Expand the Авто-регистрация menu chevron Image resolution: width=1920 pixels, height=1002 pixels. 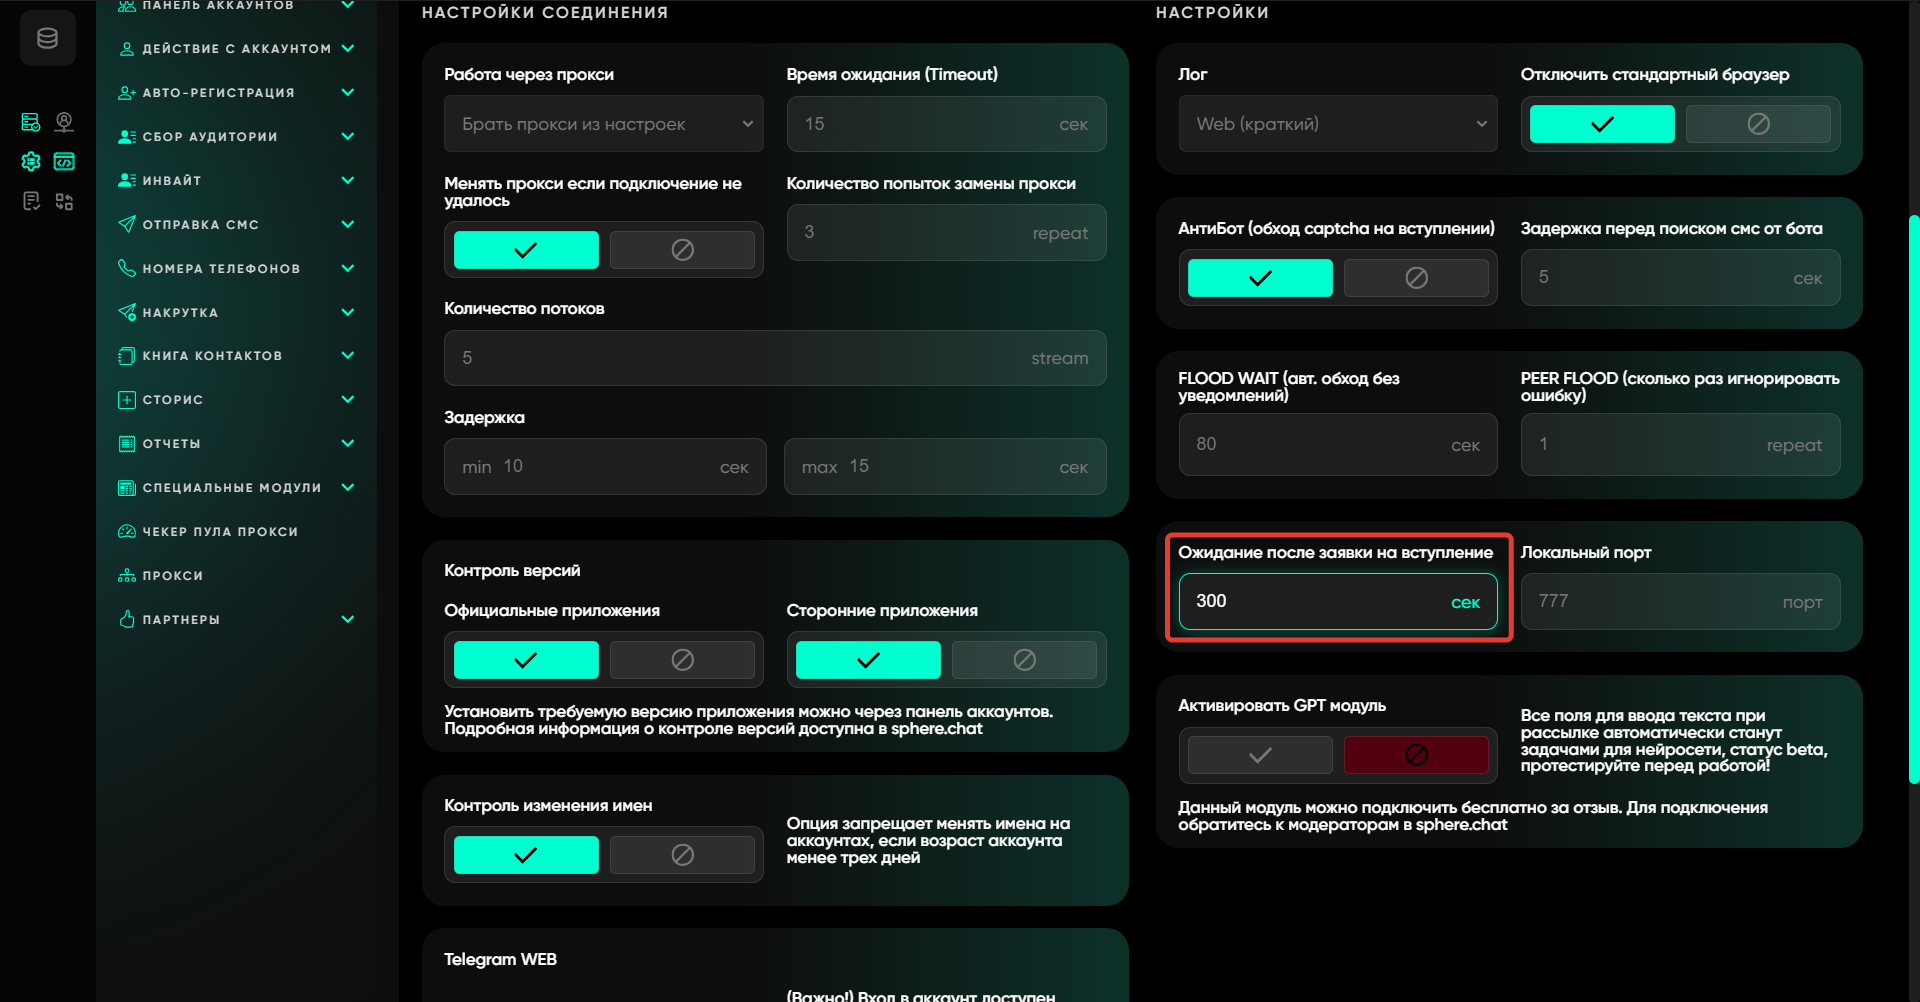click(x=348, y=92)
